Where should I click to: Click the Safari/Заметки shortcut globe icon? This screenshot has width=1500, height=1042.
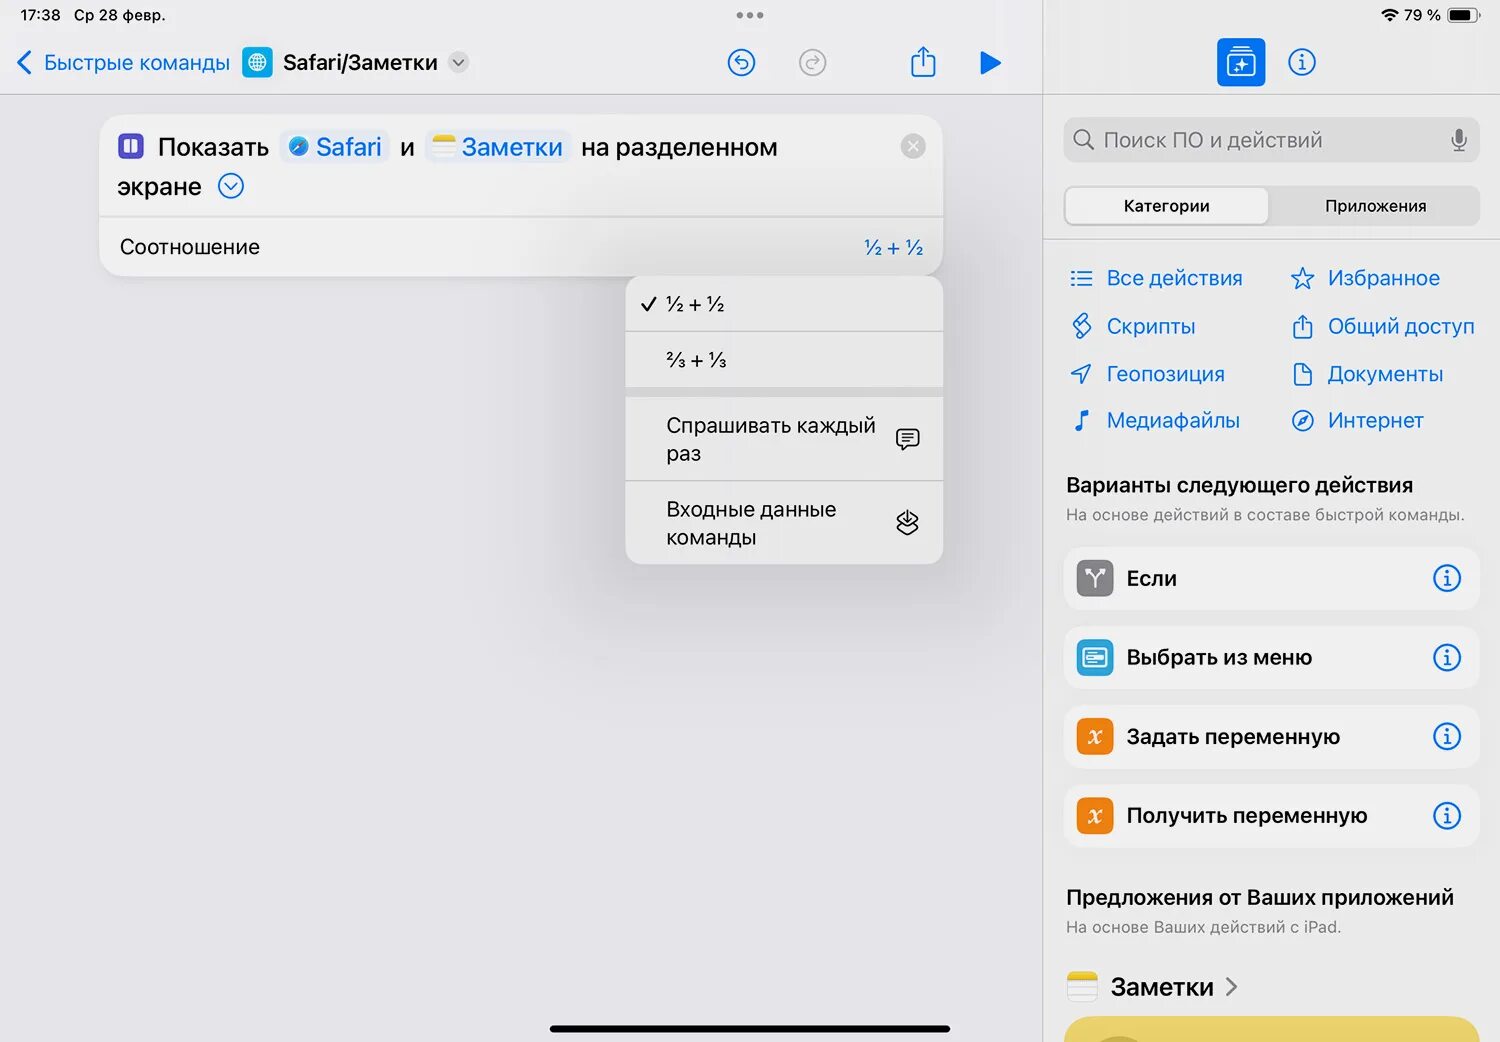(x=257, y=62)
